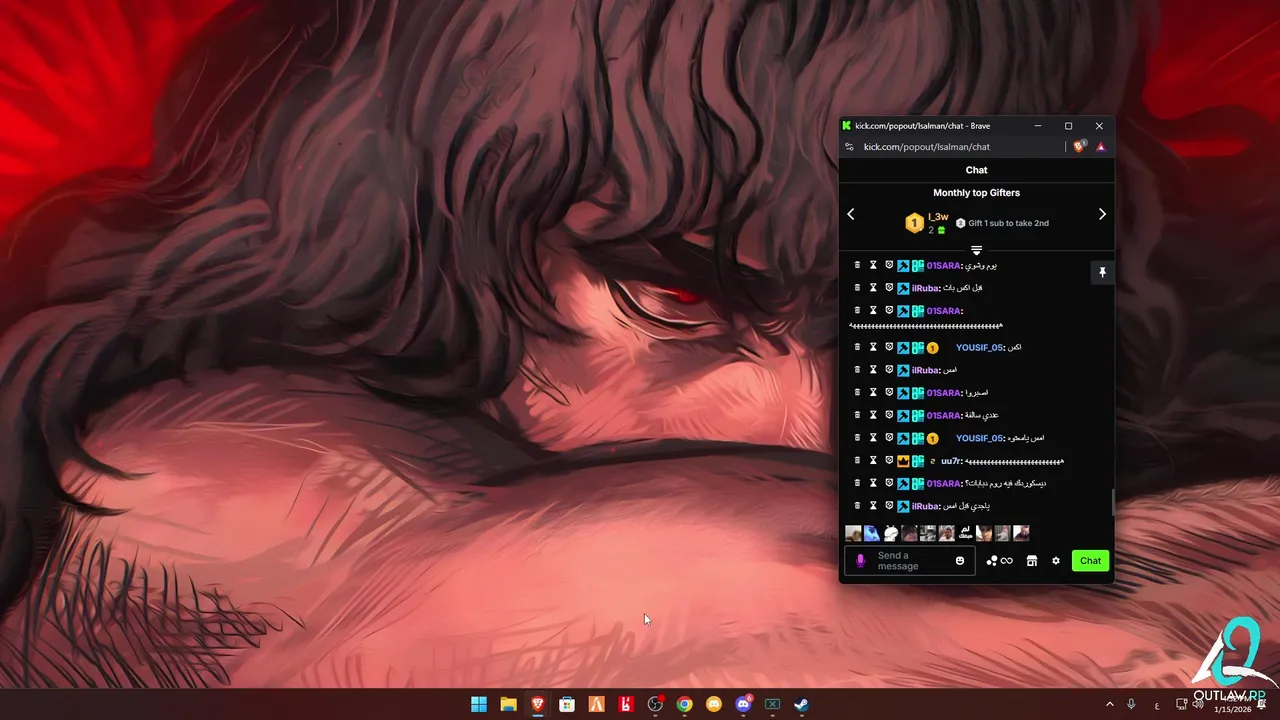Show previous leaderboard with left arrow

[x=851, y=214]
